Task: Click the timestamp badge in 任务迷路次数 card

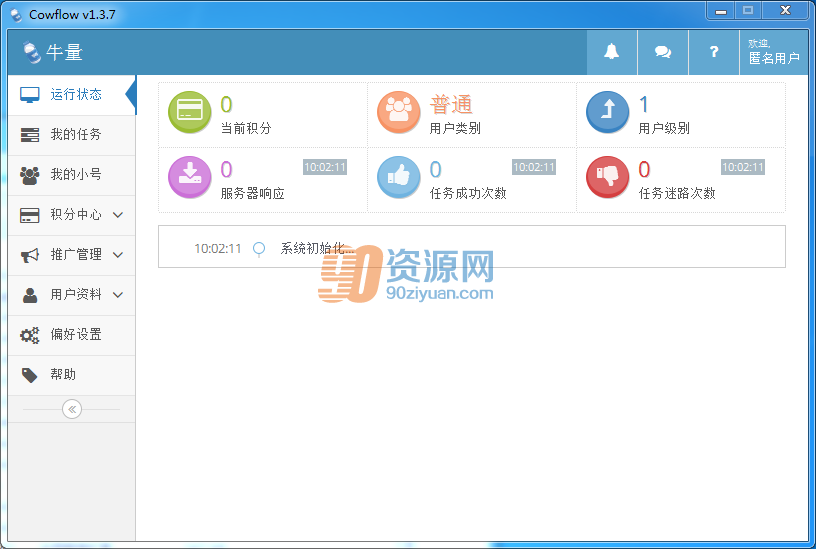Action: (743, 167)
